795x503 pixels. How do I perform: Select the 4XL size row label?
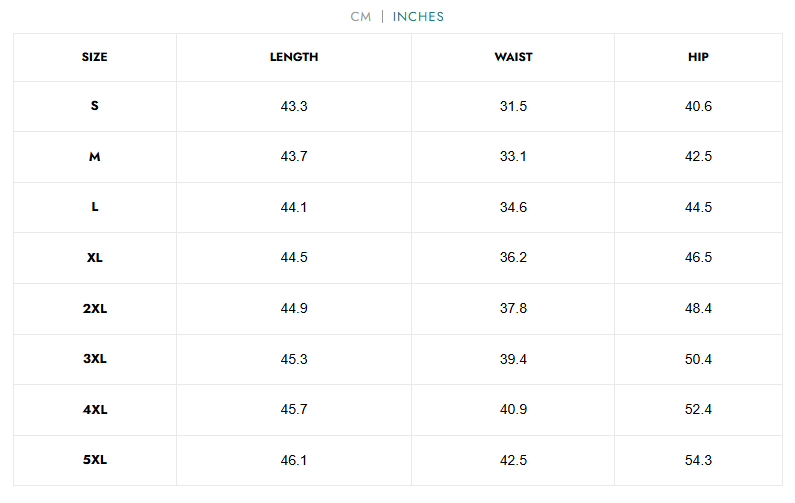(x=95, y=409)
